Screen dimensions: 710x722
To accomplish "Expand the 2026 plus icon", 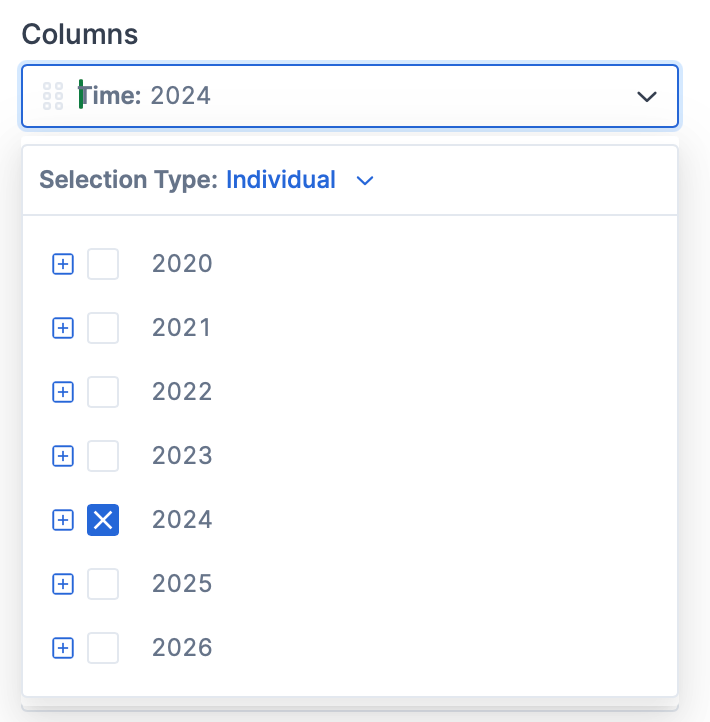I will click(63, 648).
